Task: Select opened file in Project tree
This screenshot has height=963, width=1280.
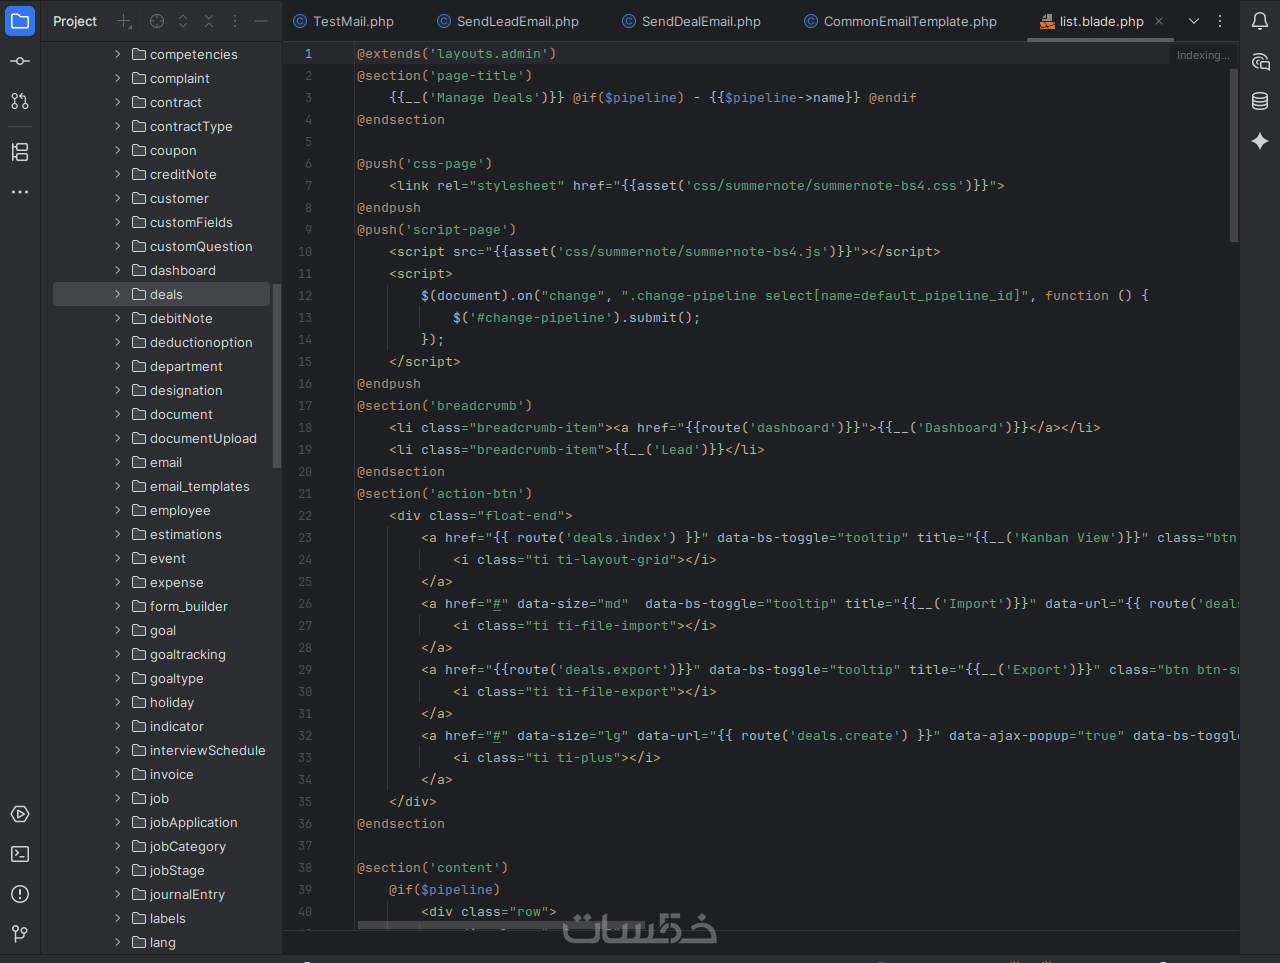Action: coord(157,21)
